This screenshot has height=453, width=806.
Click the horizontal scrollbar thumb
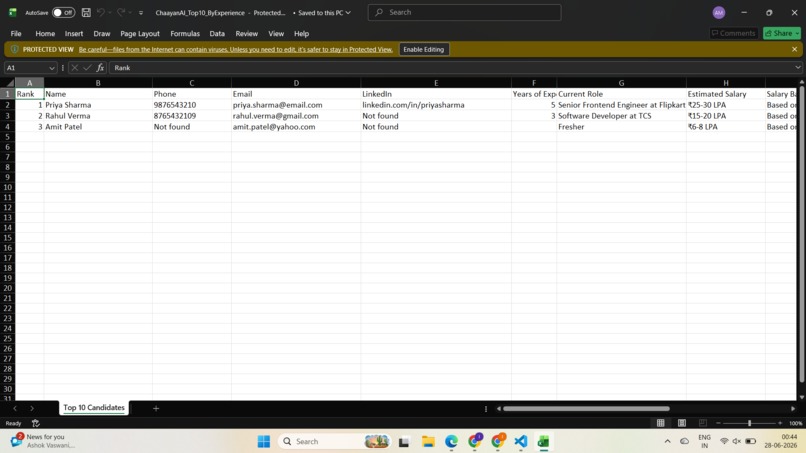(586, 409)
